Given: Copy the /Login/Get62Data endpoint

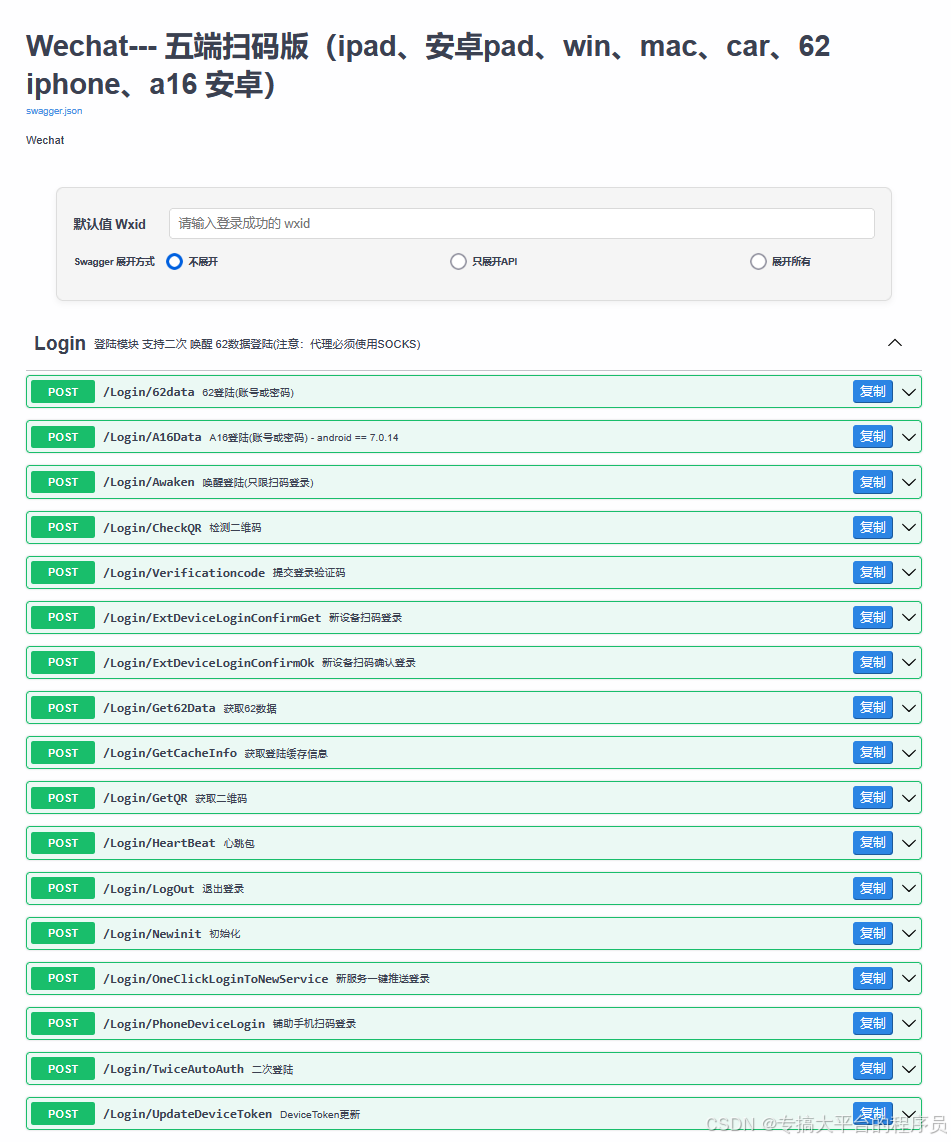Looking at the screenshot, I should (x=872, y=708).
